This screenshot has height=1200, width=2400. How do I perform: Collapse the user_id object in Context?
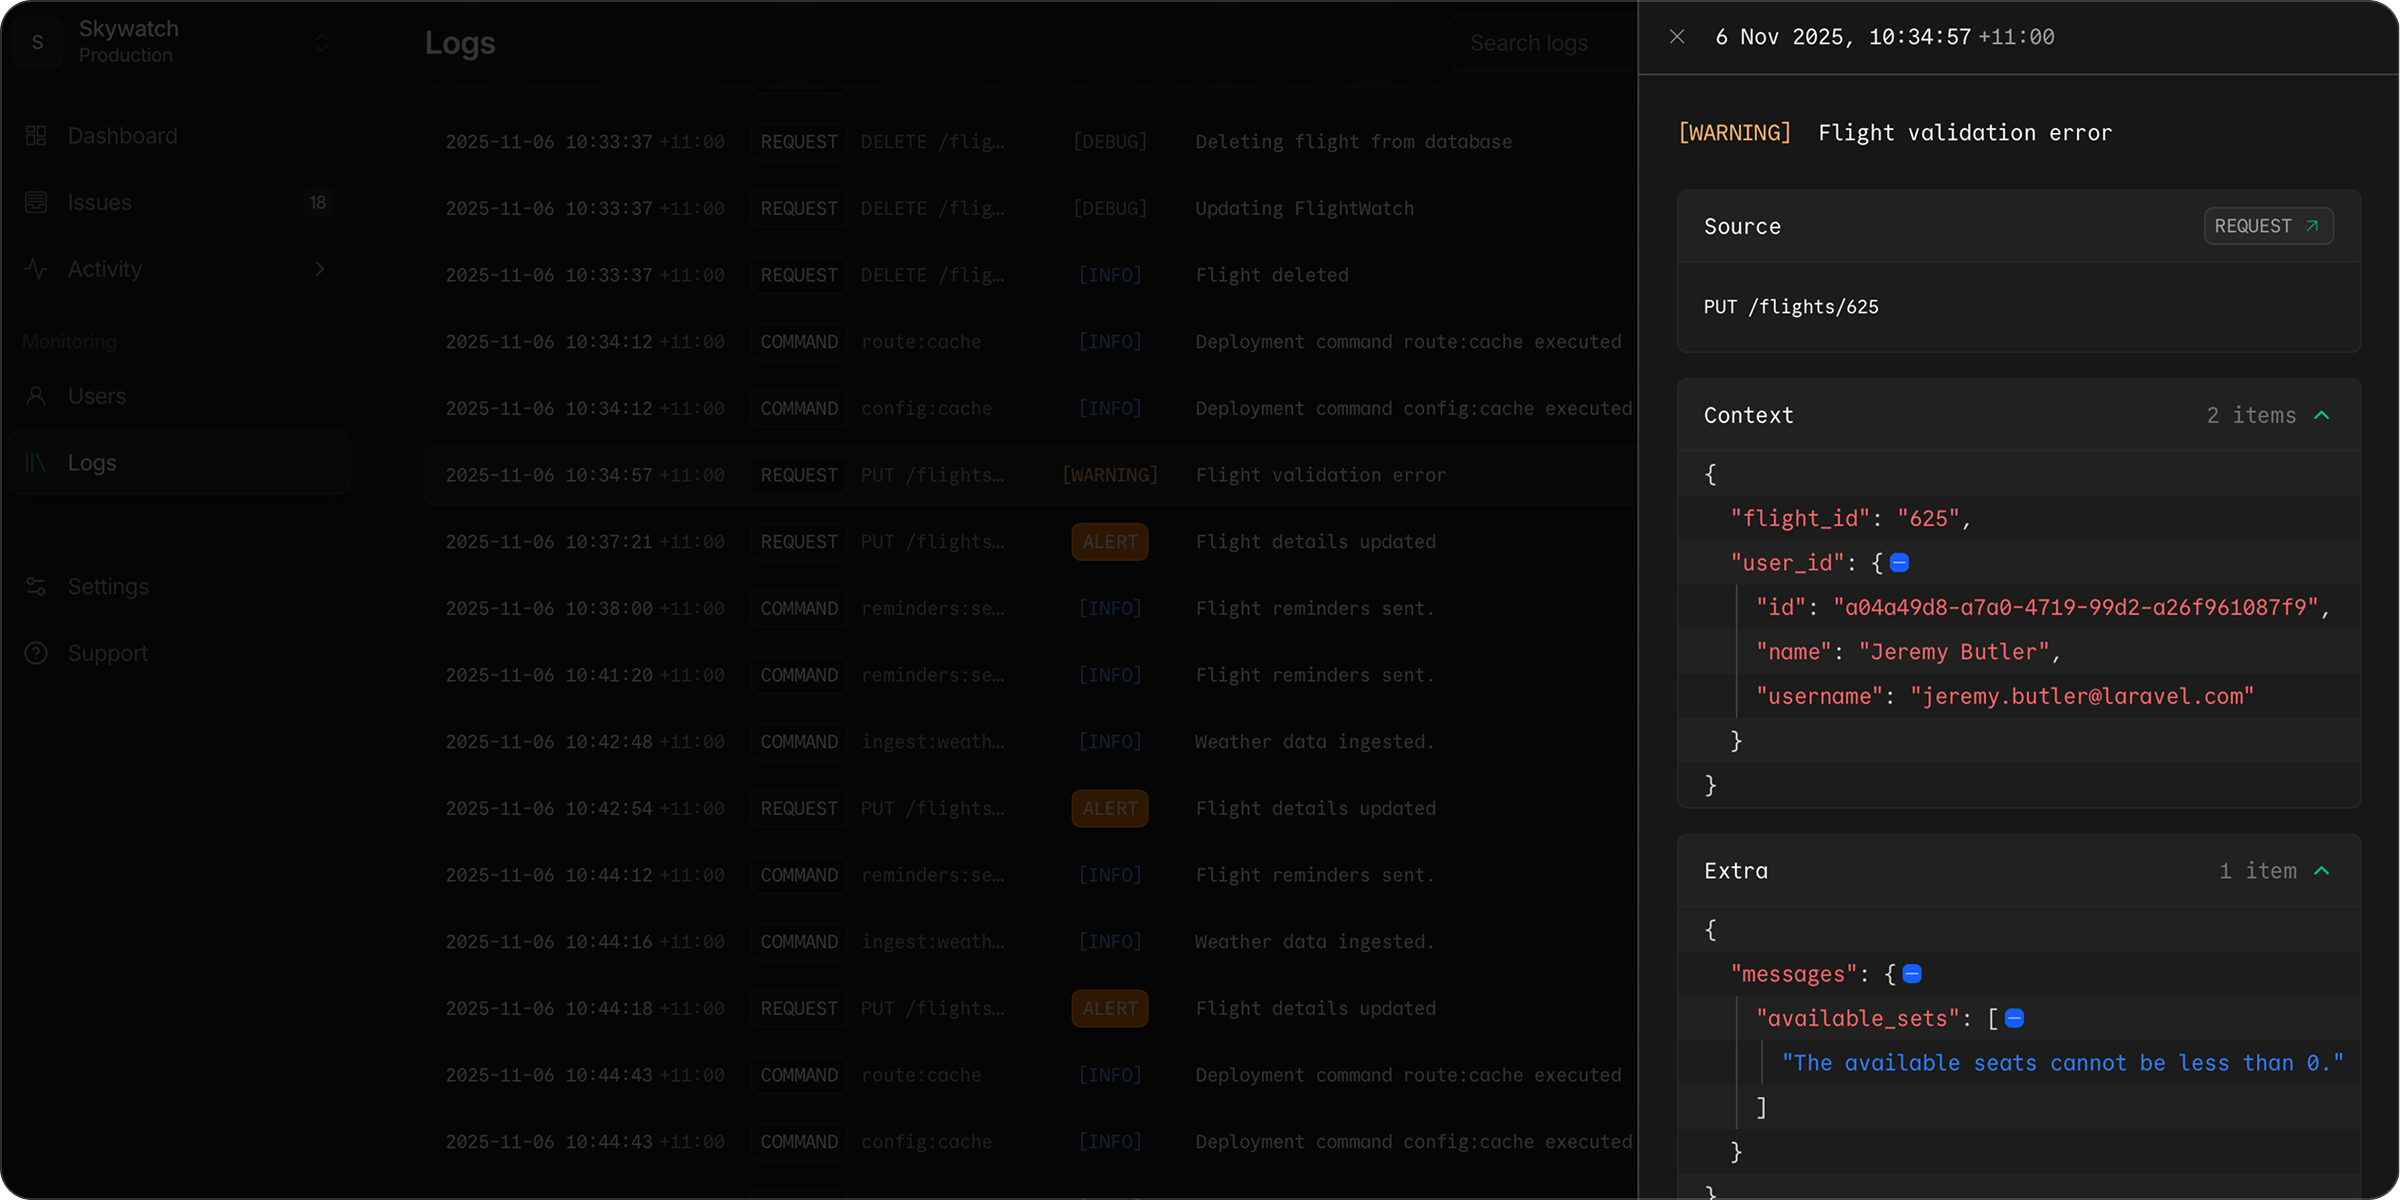(1898, 562)
